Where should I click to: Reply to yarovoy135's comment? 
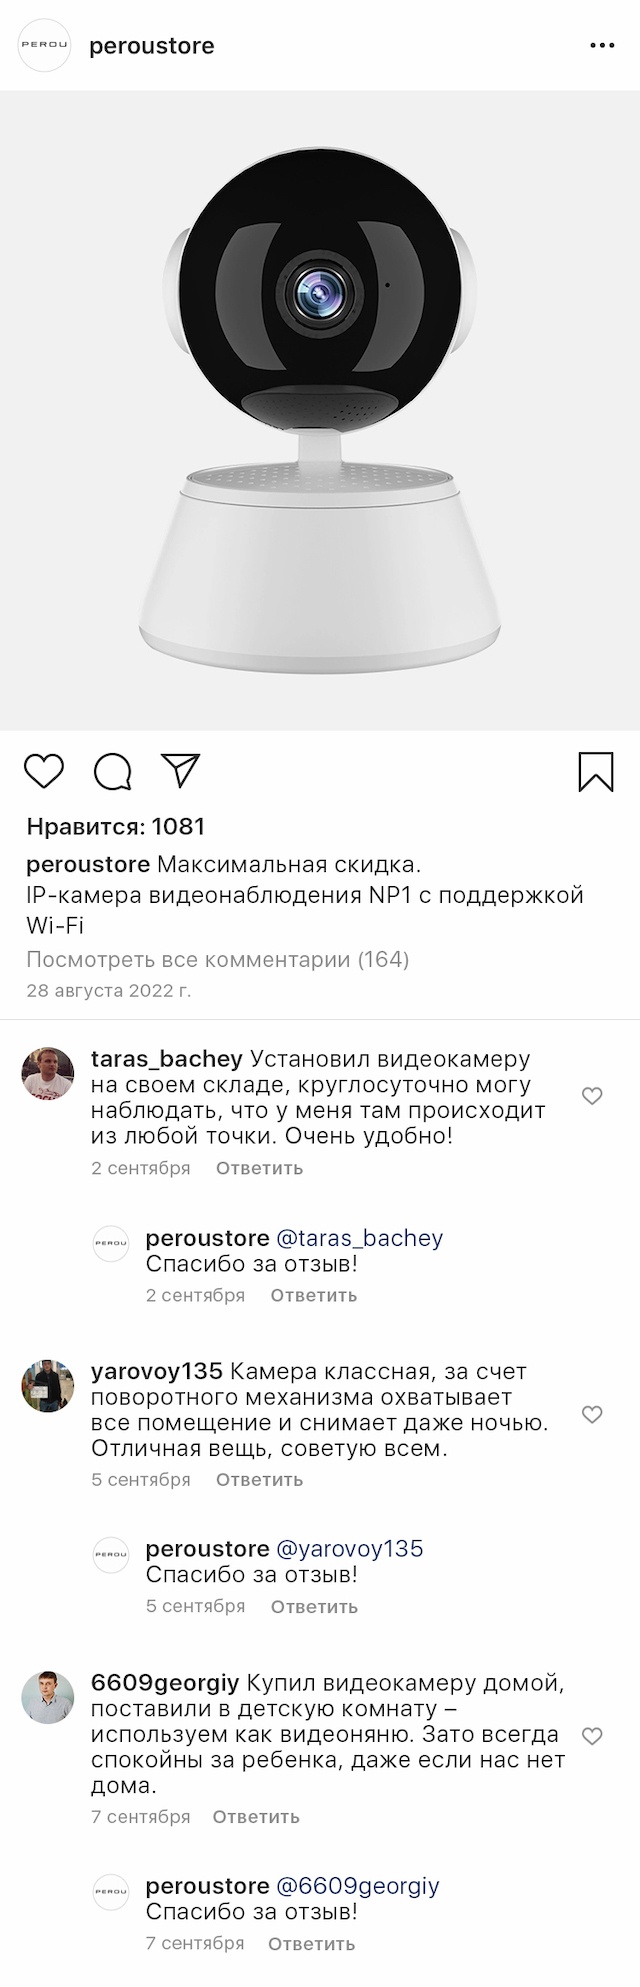(259, 1480)
